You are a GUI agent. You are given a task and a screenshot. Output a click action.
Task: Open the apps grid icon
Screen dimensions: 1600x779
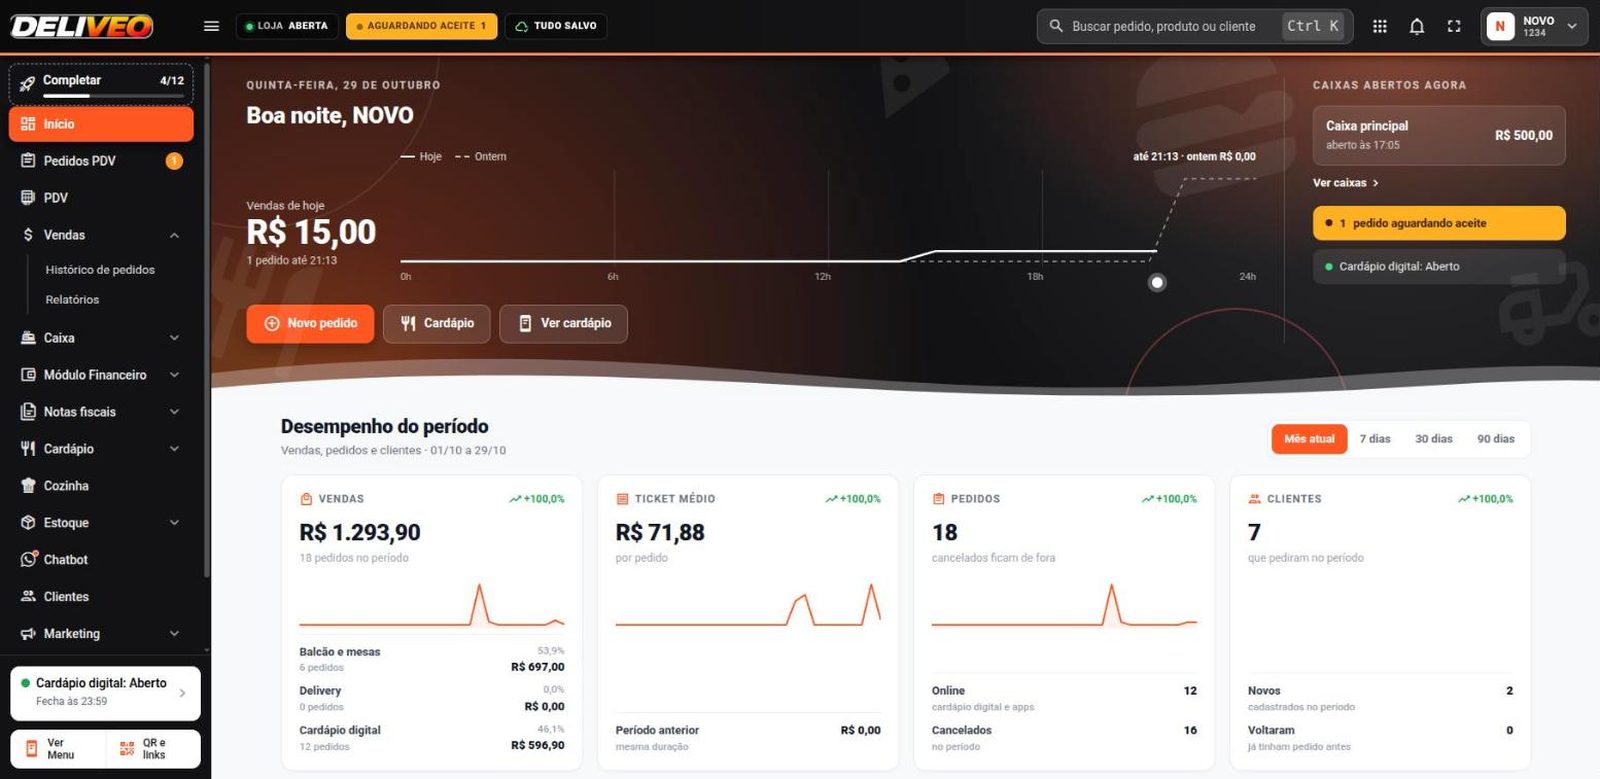pos(1380,26)
